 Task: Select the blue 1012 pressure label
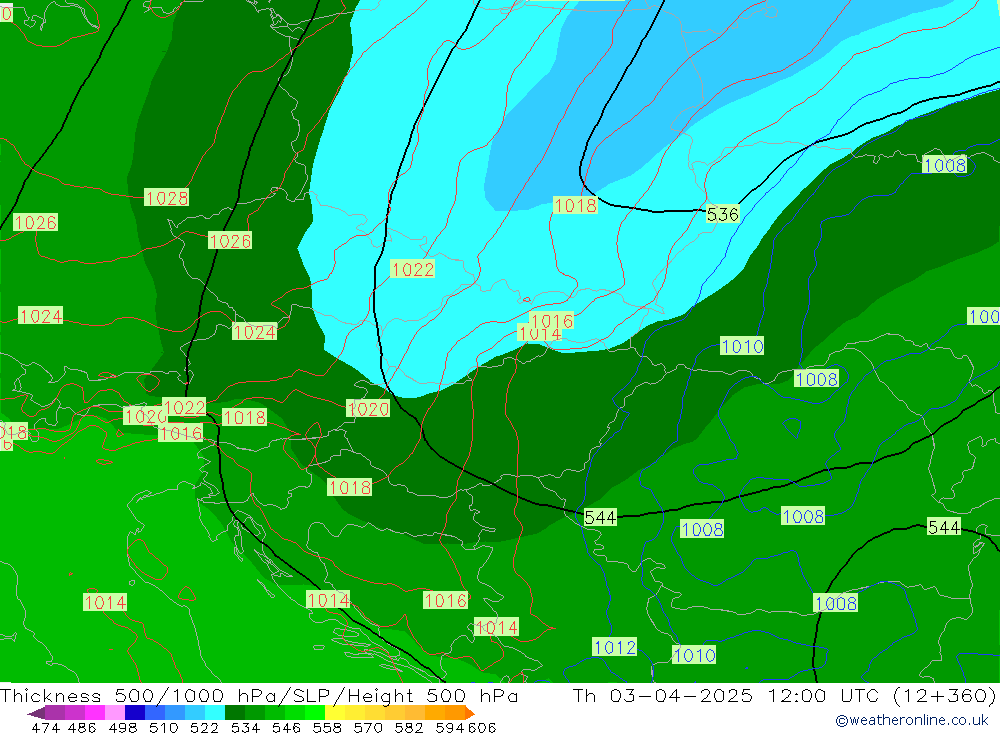coord(615,647)
